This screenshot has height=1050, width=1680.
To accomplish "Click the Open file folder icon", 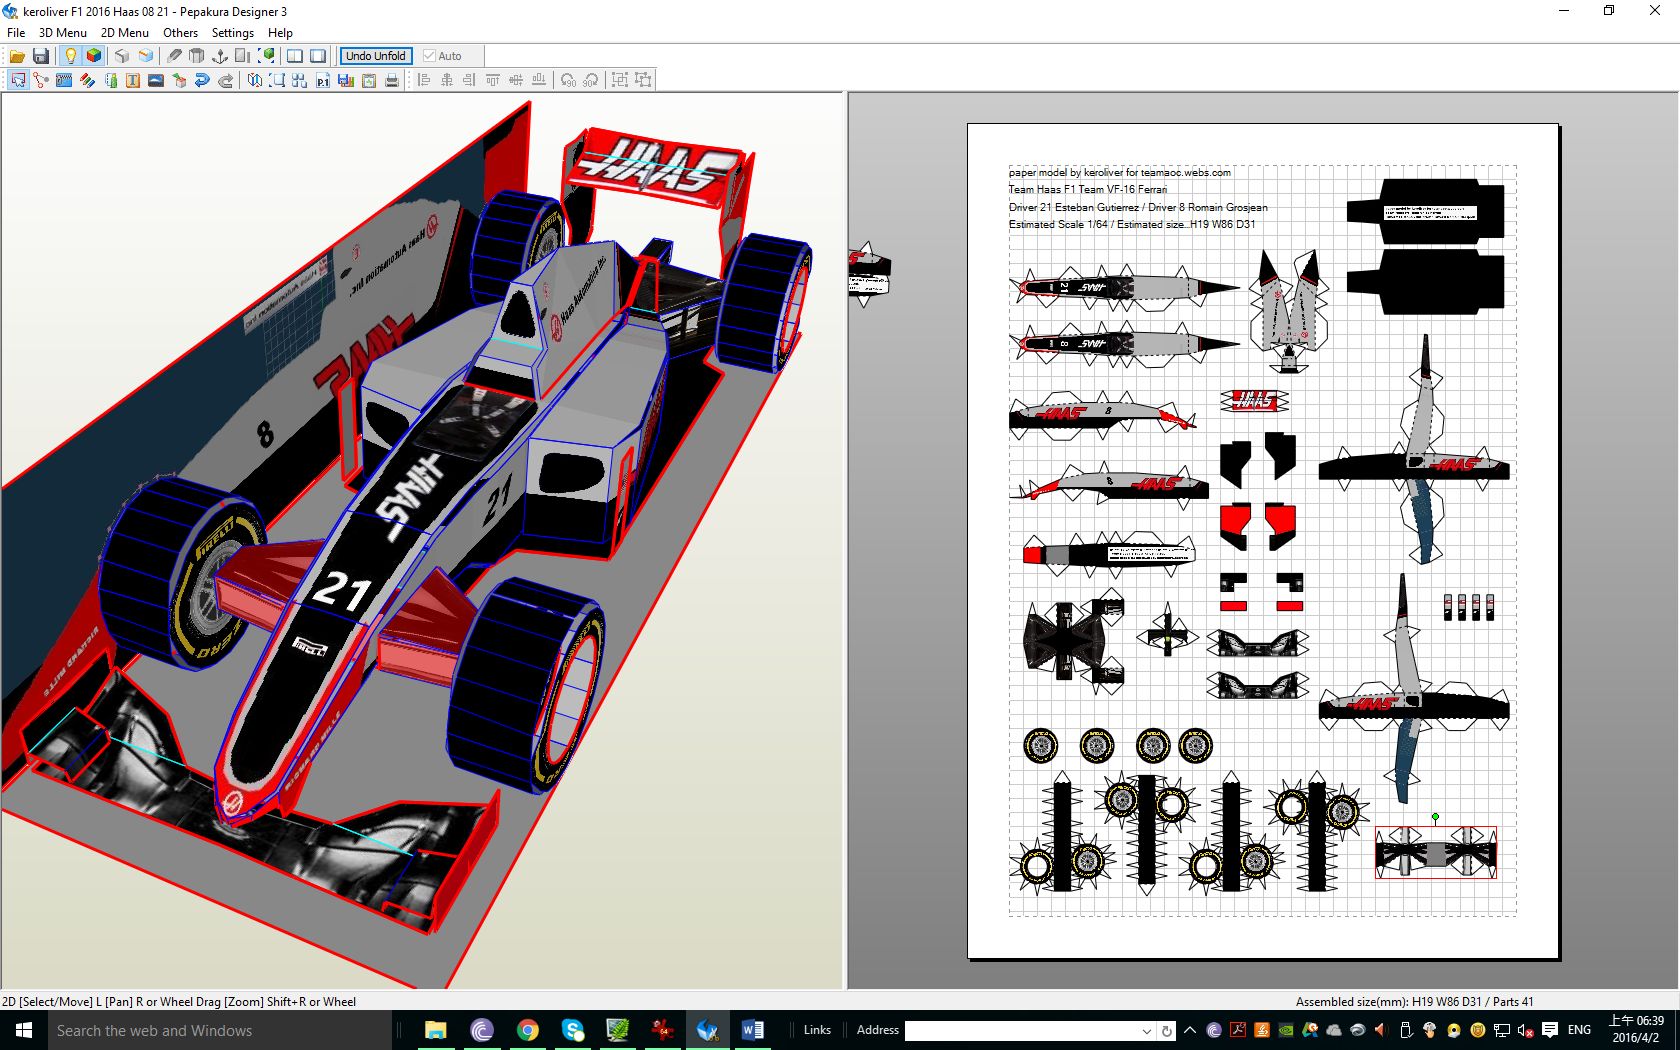I will tap(17, 56).
